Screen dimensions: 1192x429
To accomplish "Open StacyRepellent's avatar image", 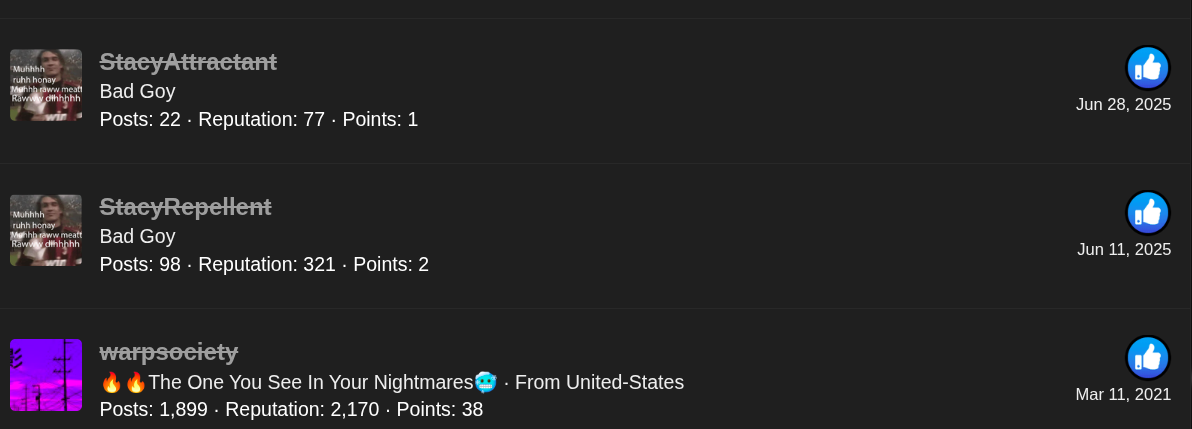I will tap(46, 230).
